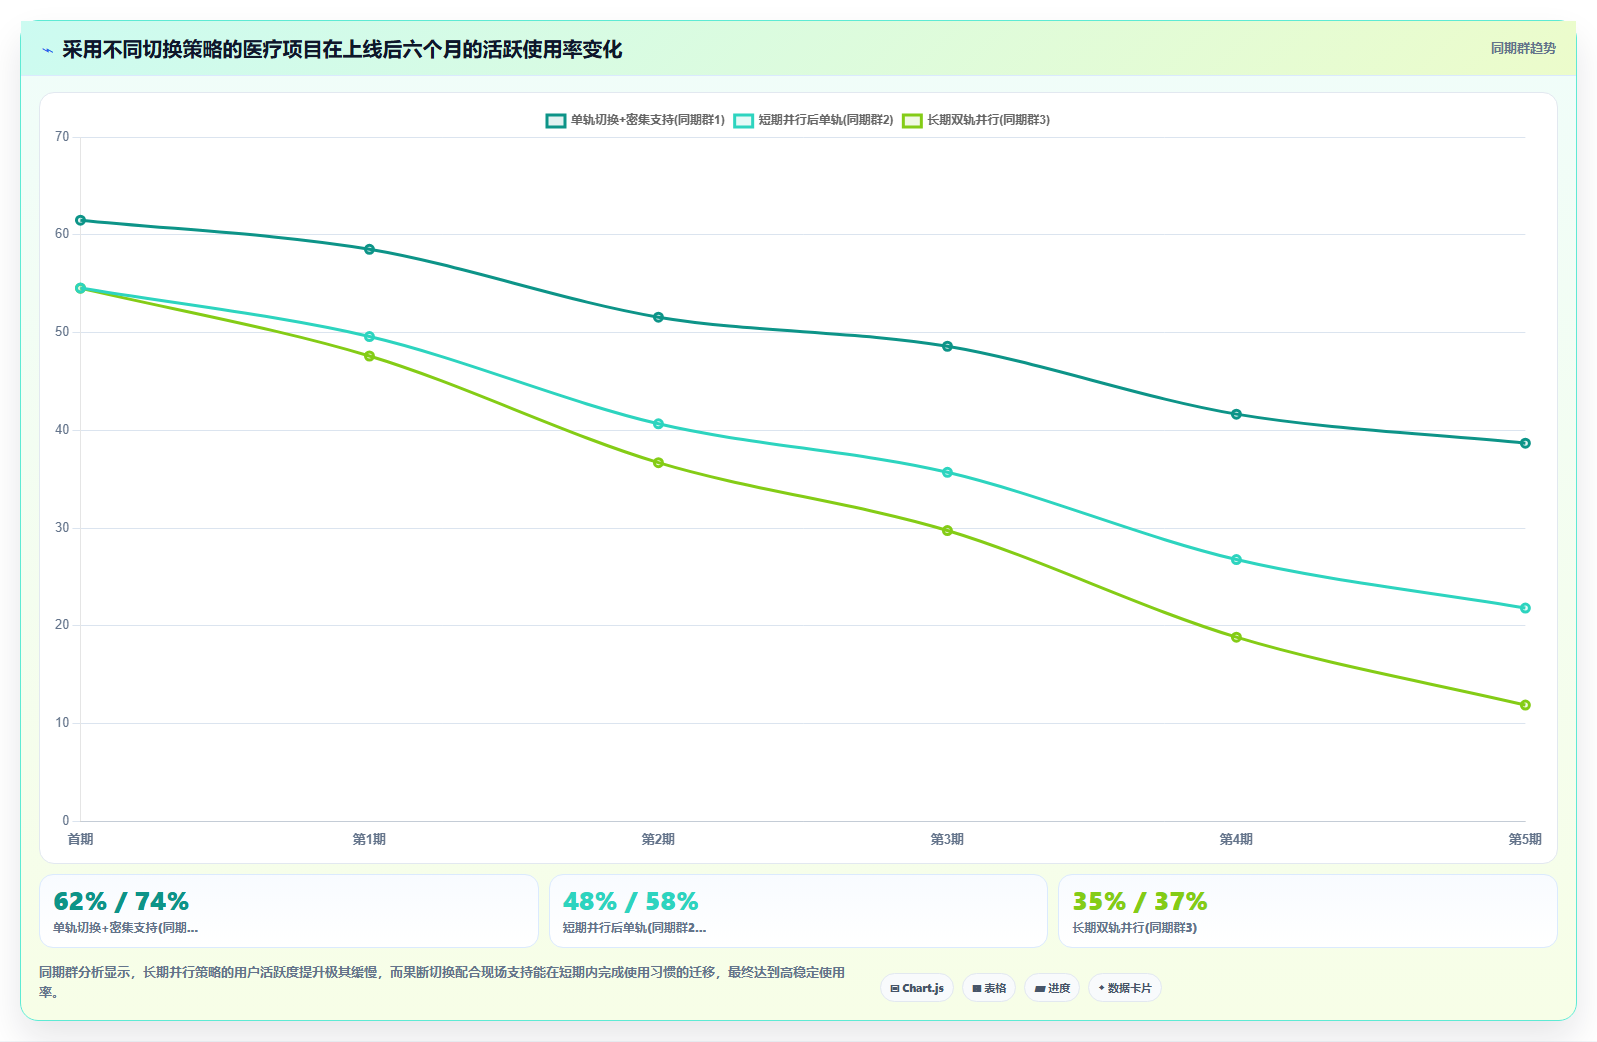Click the summary paragraph starting 同期群分析显示

pyautogui.click(x=442, y=982)
